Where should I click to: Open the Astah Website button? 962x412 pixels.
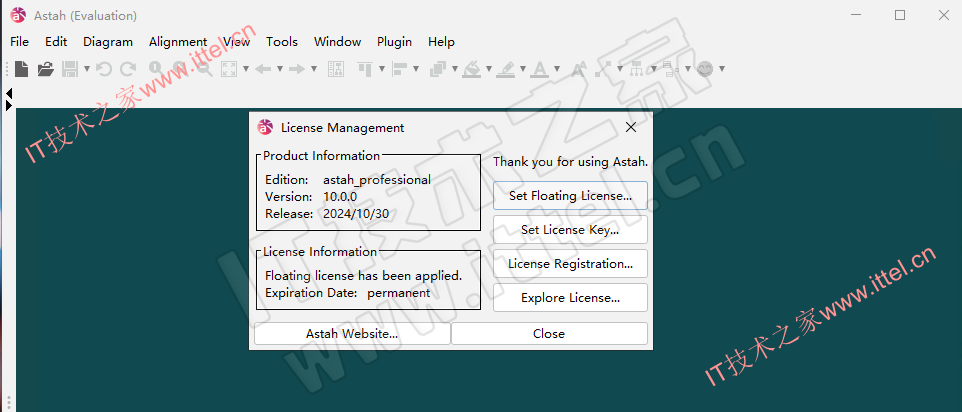coord(352,334)
